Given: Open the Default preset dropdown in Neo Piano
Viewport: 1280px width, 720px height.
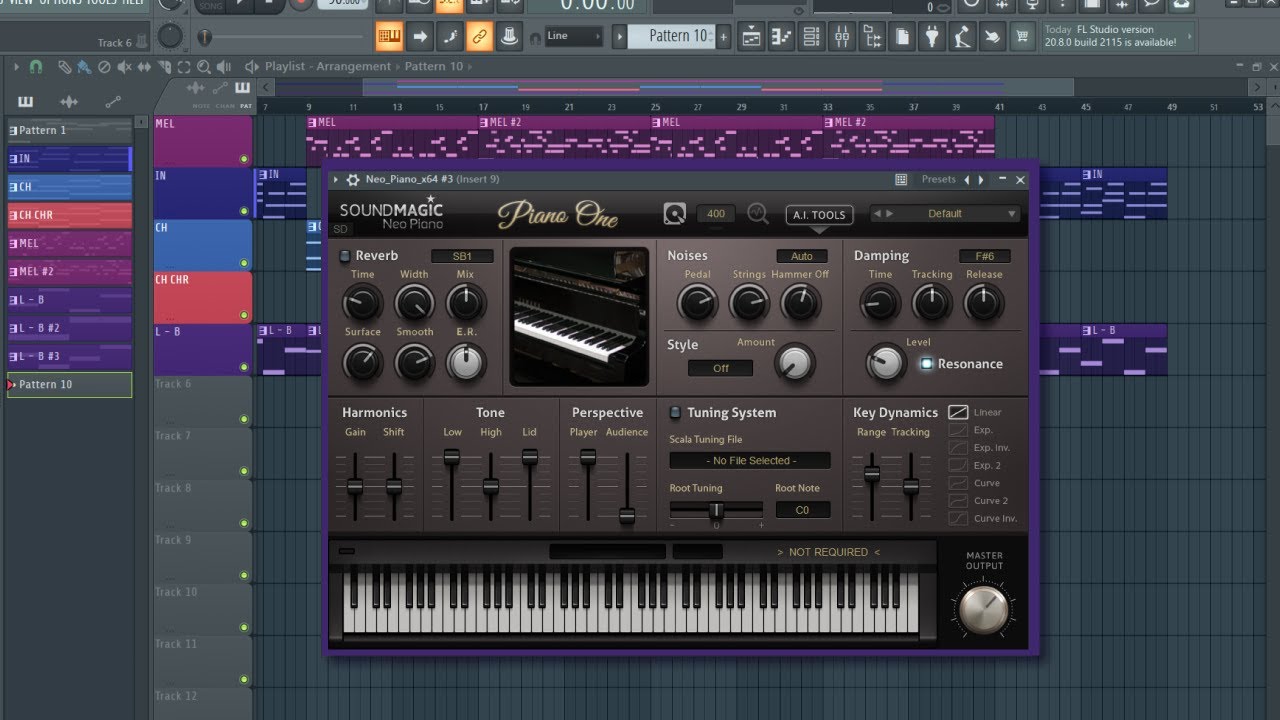Looking at the screenshot, I should [x=945, y=213].
